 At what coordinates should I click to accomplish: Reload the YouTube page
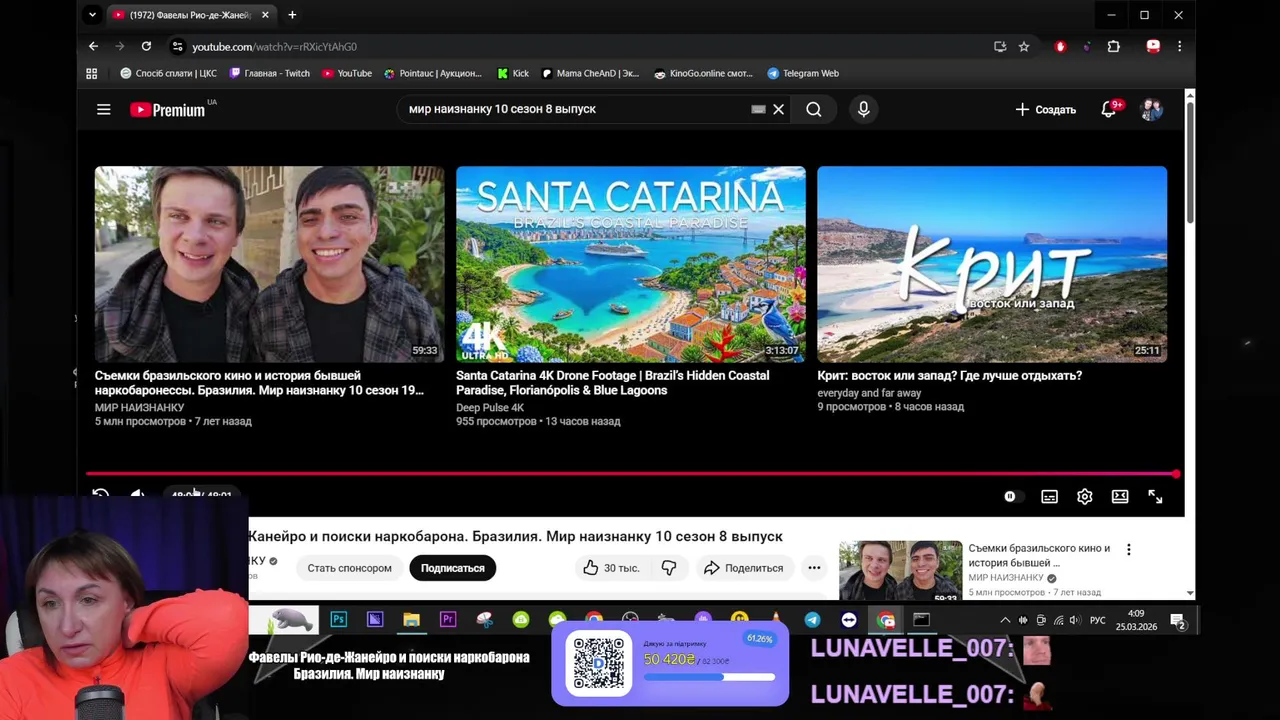pos(146,46)
